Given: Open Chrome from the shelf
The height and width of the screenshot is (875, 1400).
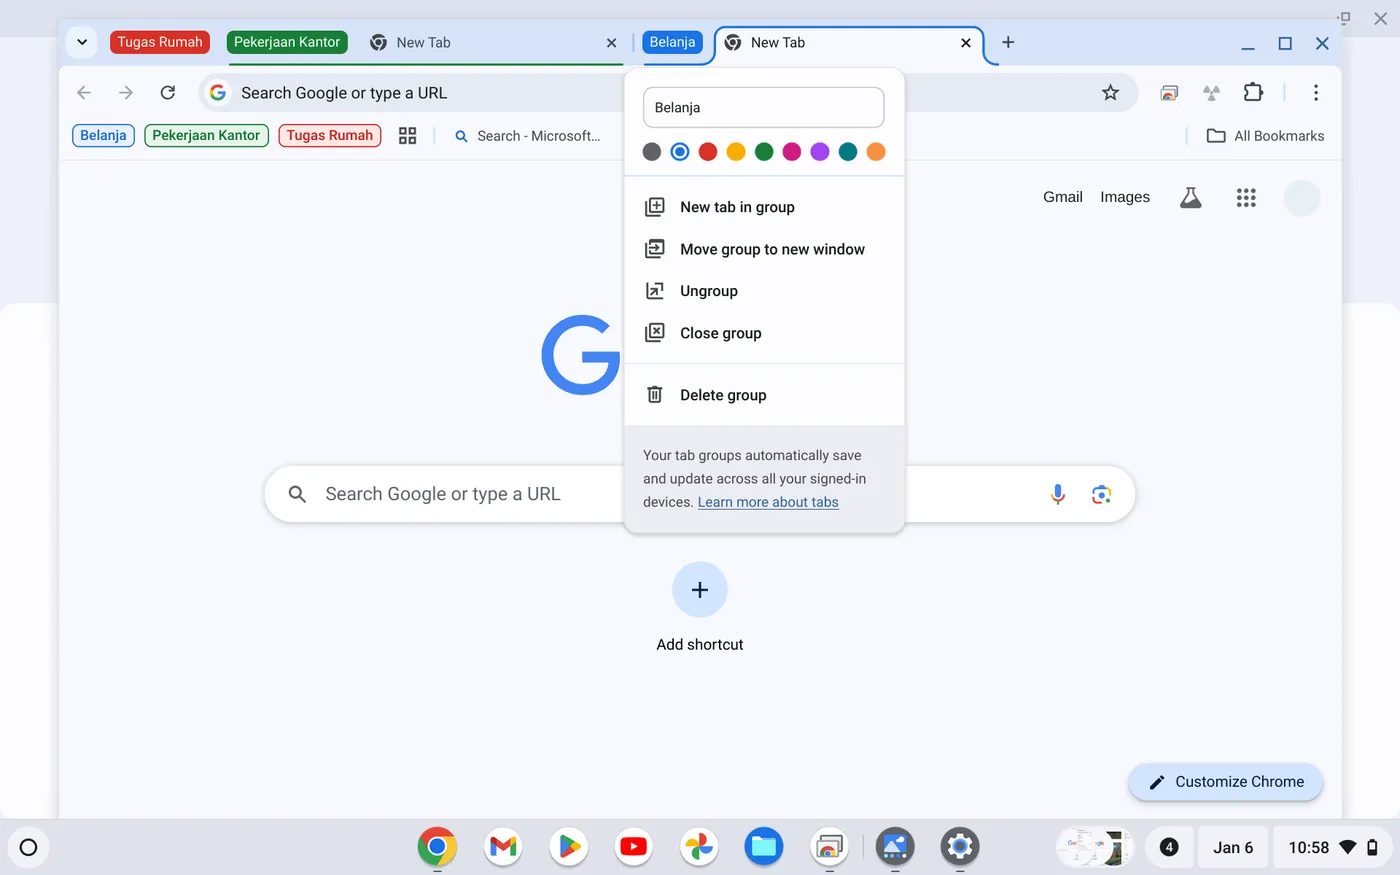Looking at the screenshot, I should [437, 847].
